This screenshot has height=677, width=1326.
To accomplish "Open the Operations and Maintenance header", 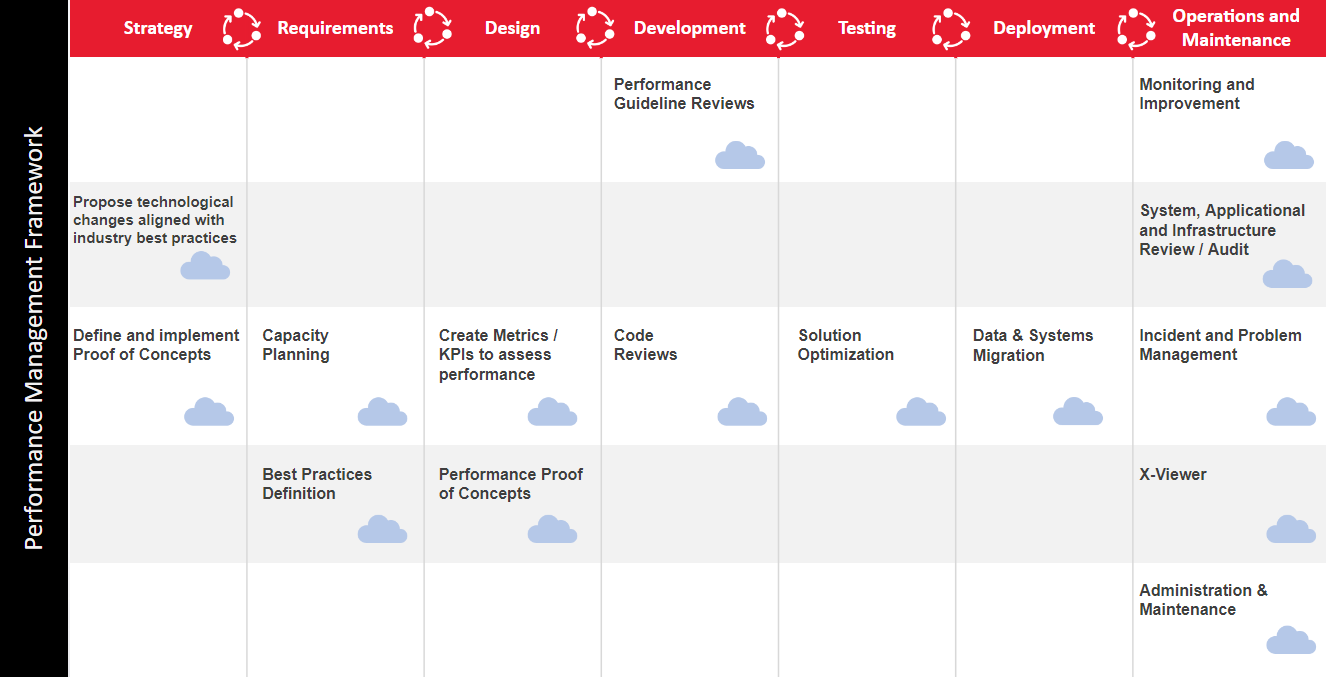I will pos(1235,28).
